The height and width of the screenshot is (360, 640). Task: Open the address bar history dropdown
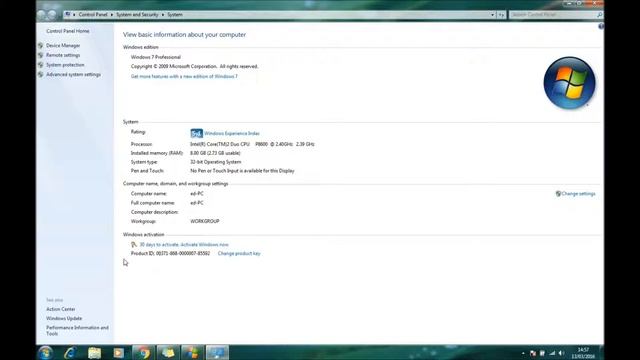click(492, 15)
